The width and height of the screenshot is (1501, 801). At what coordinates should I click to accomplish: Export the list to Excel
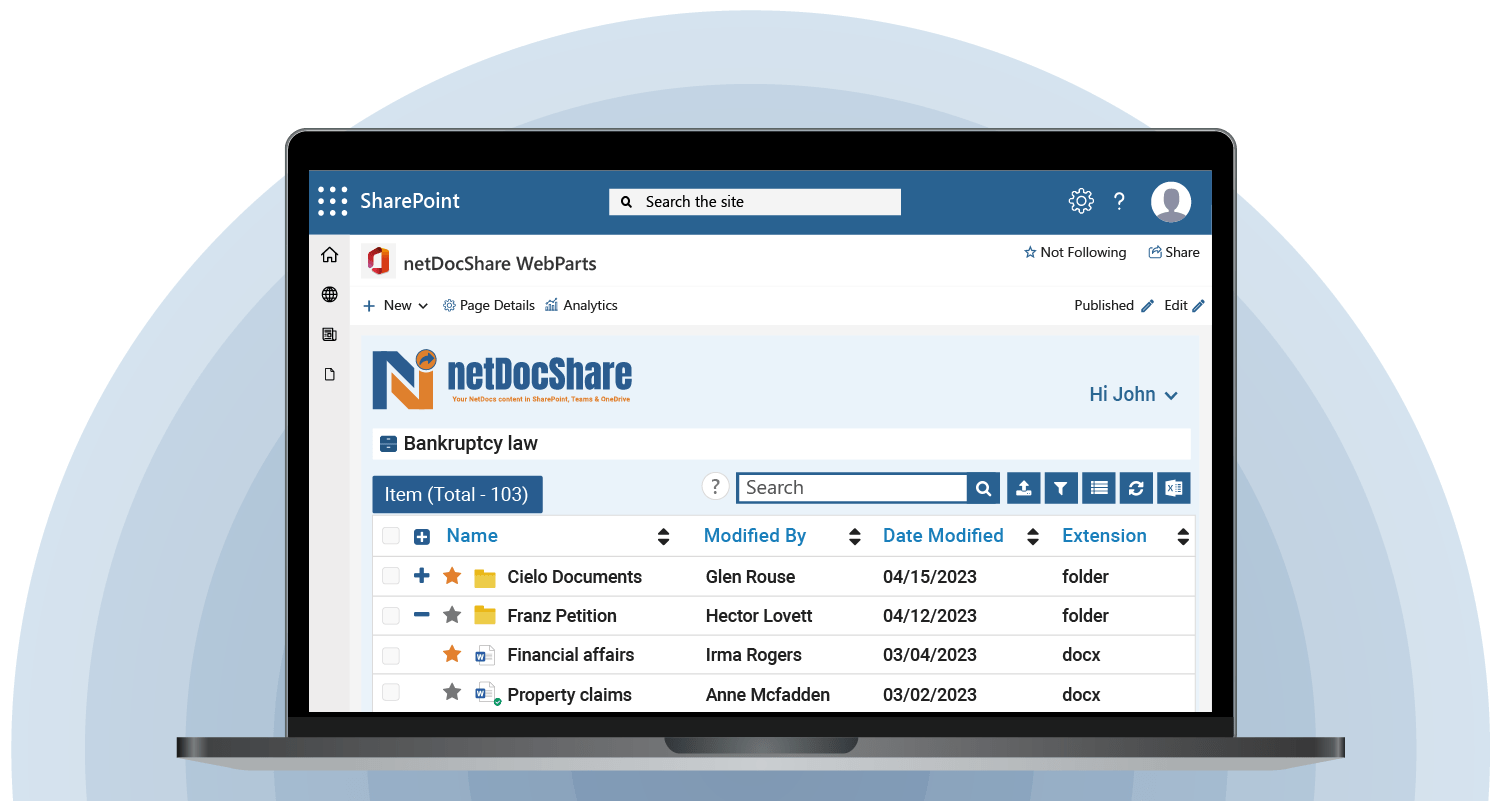click(1174, 488)
